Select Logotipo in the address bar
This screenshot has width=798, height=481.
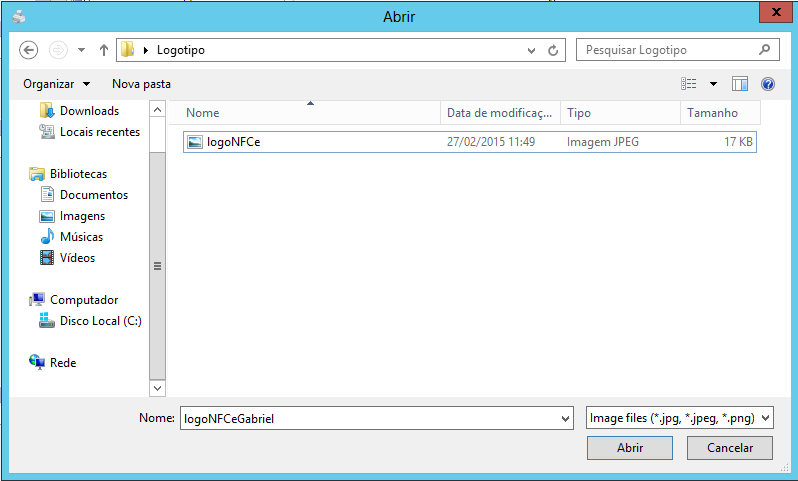click(181, 50)
